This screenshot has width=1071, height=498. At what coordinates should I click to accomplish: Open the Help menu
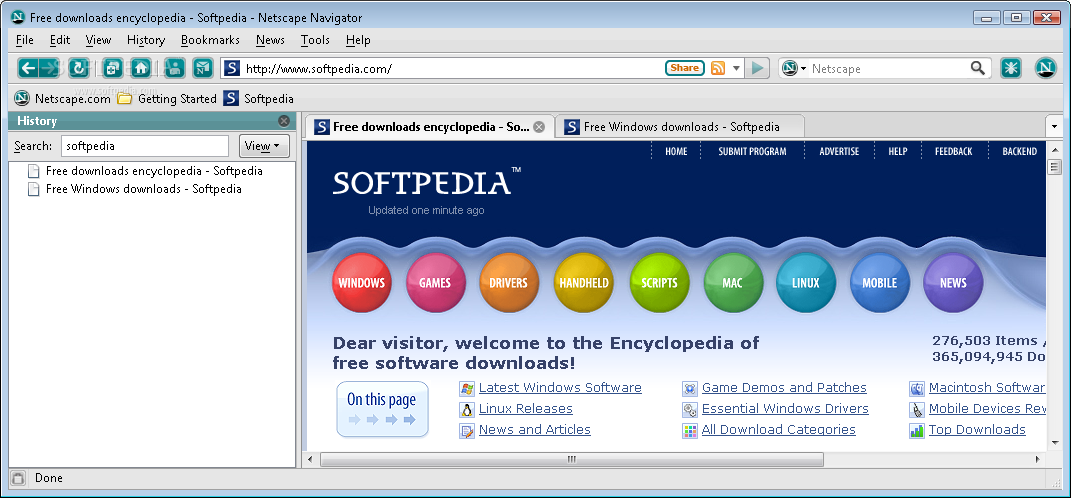point(358,40)
